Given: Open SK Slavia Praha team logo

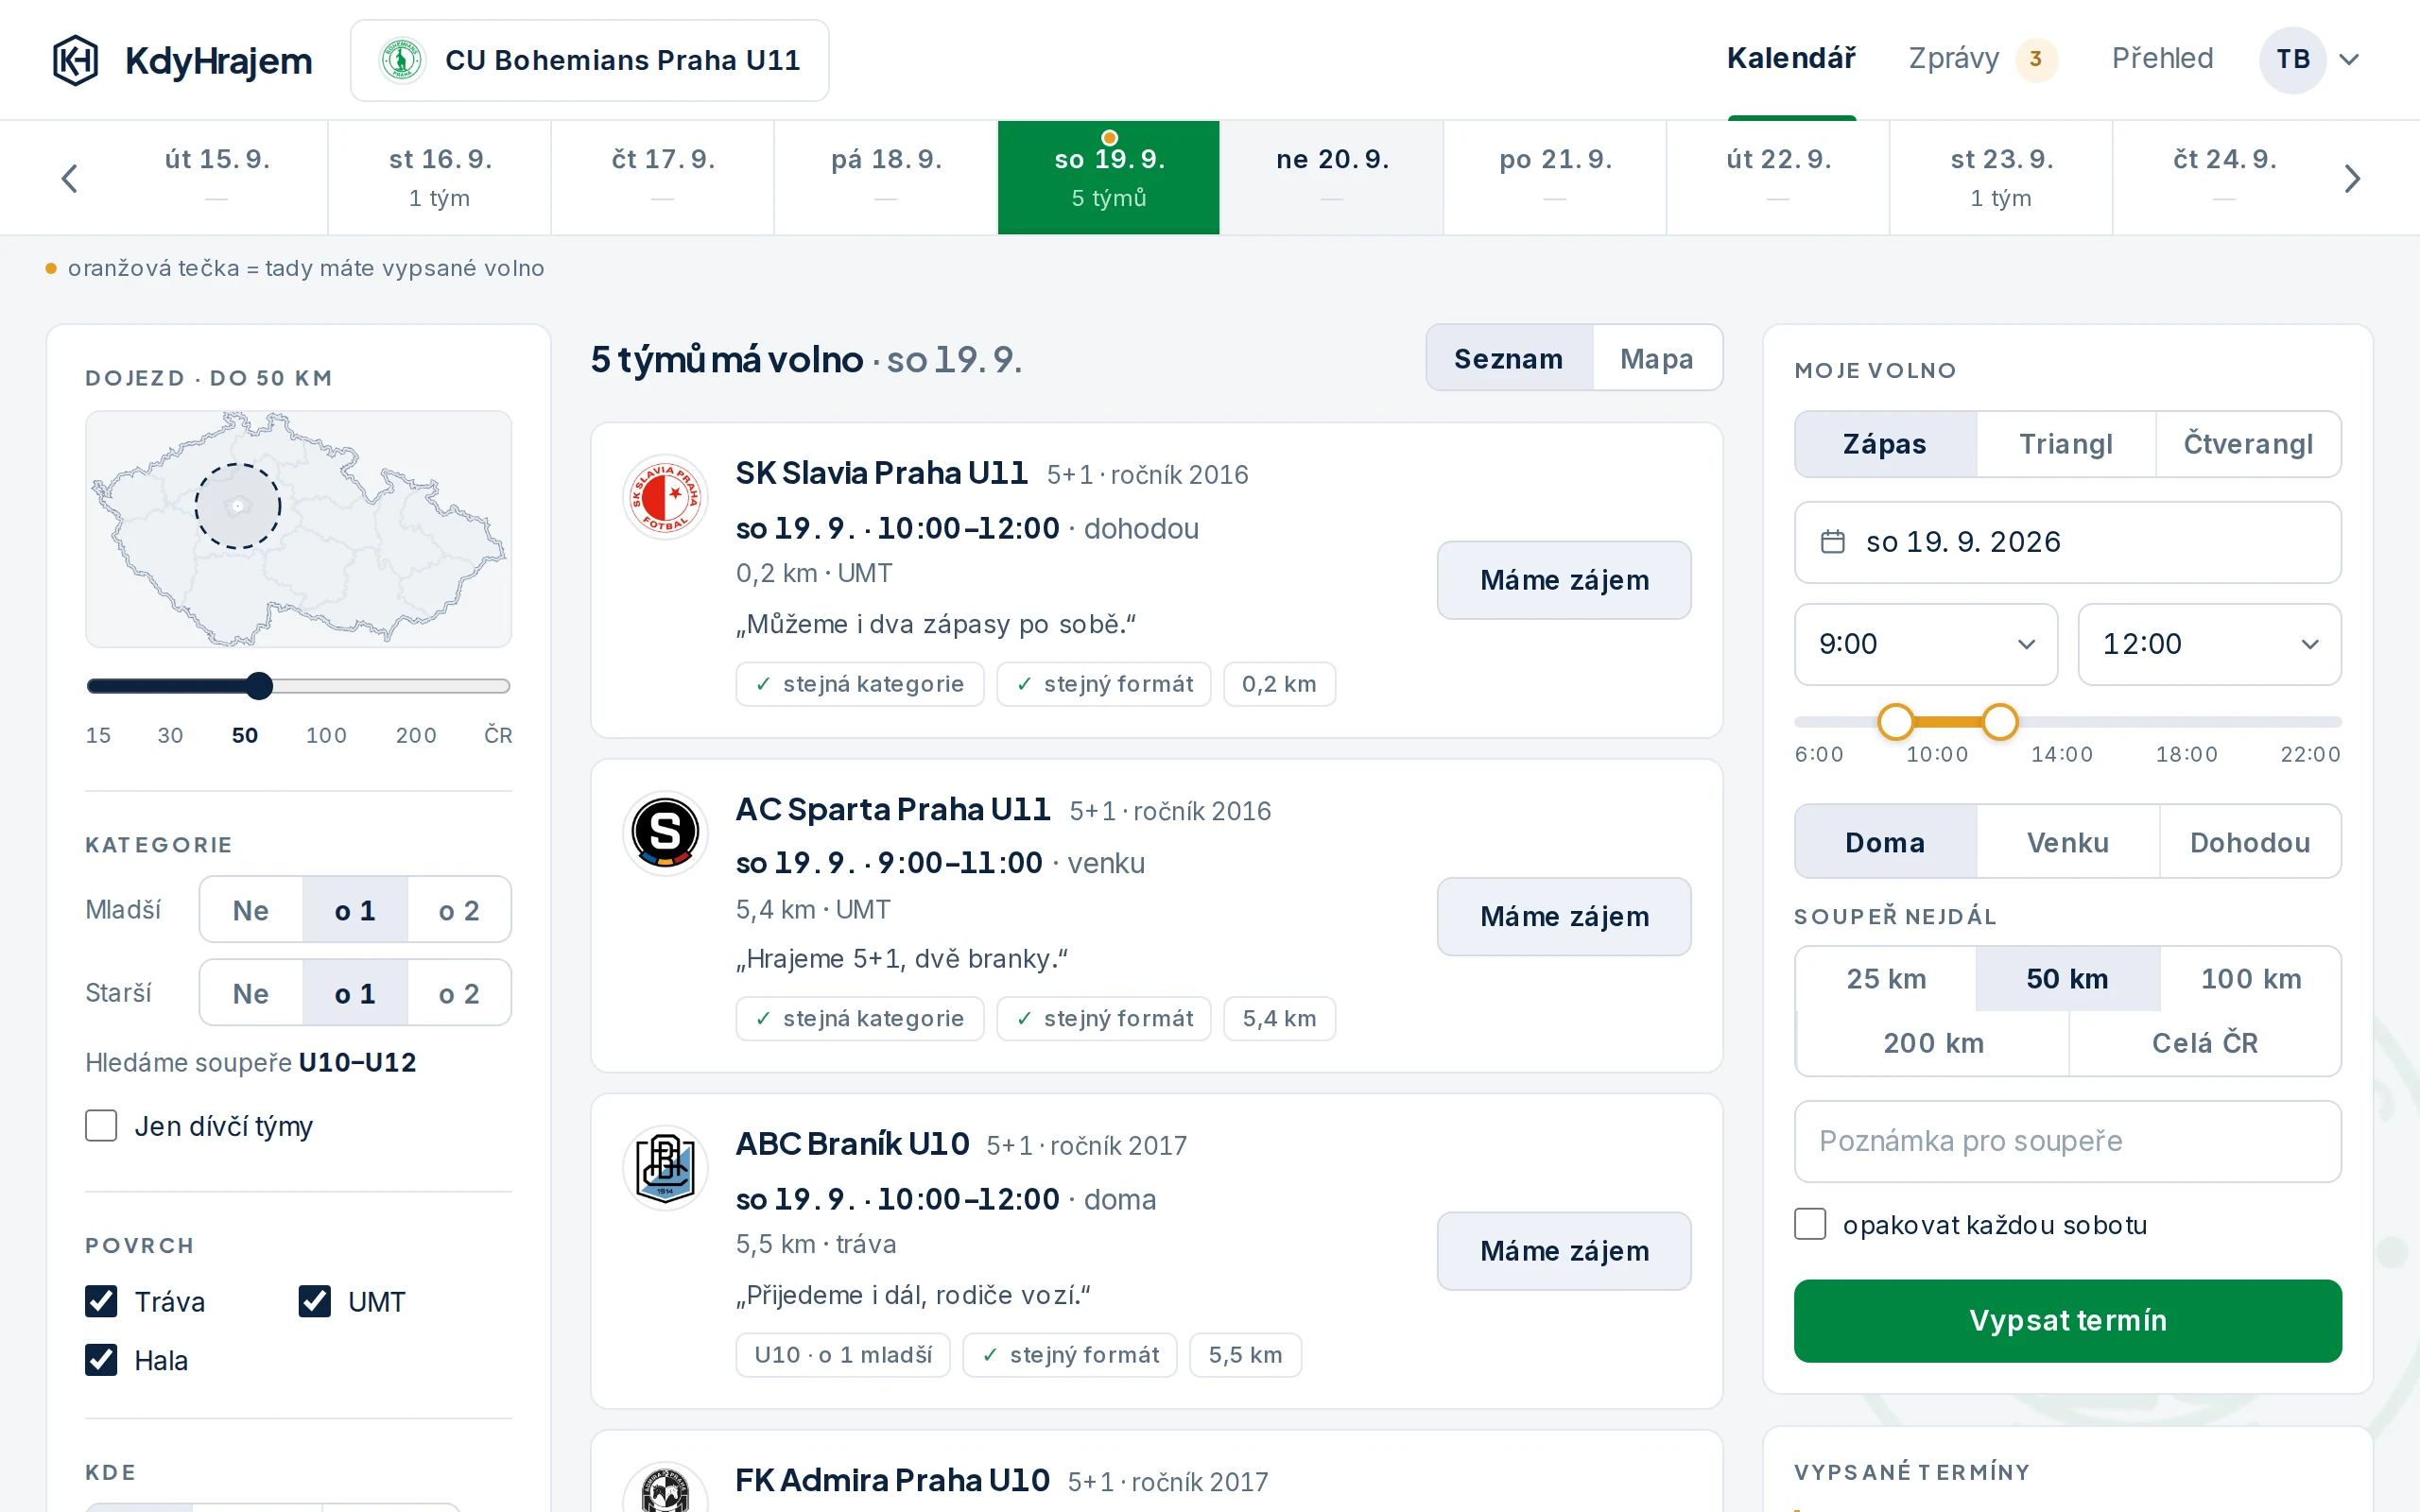Looking at the screenshot, I should tap(665, 497).
